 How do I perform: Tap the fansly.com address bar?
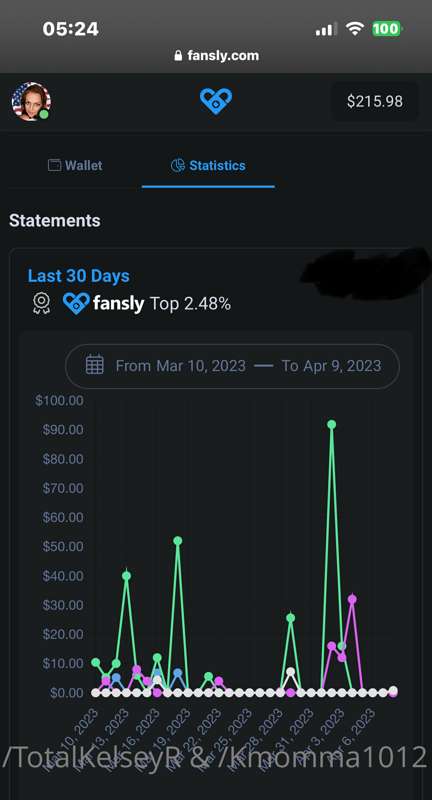pyautogui.click(x=216, y=56)
